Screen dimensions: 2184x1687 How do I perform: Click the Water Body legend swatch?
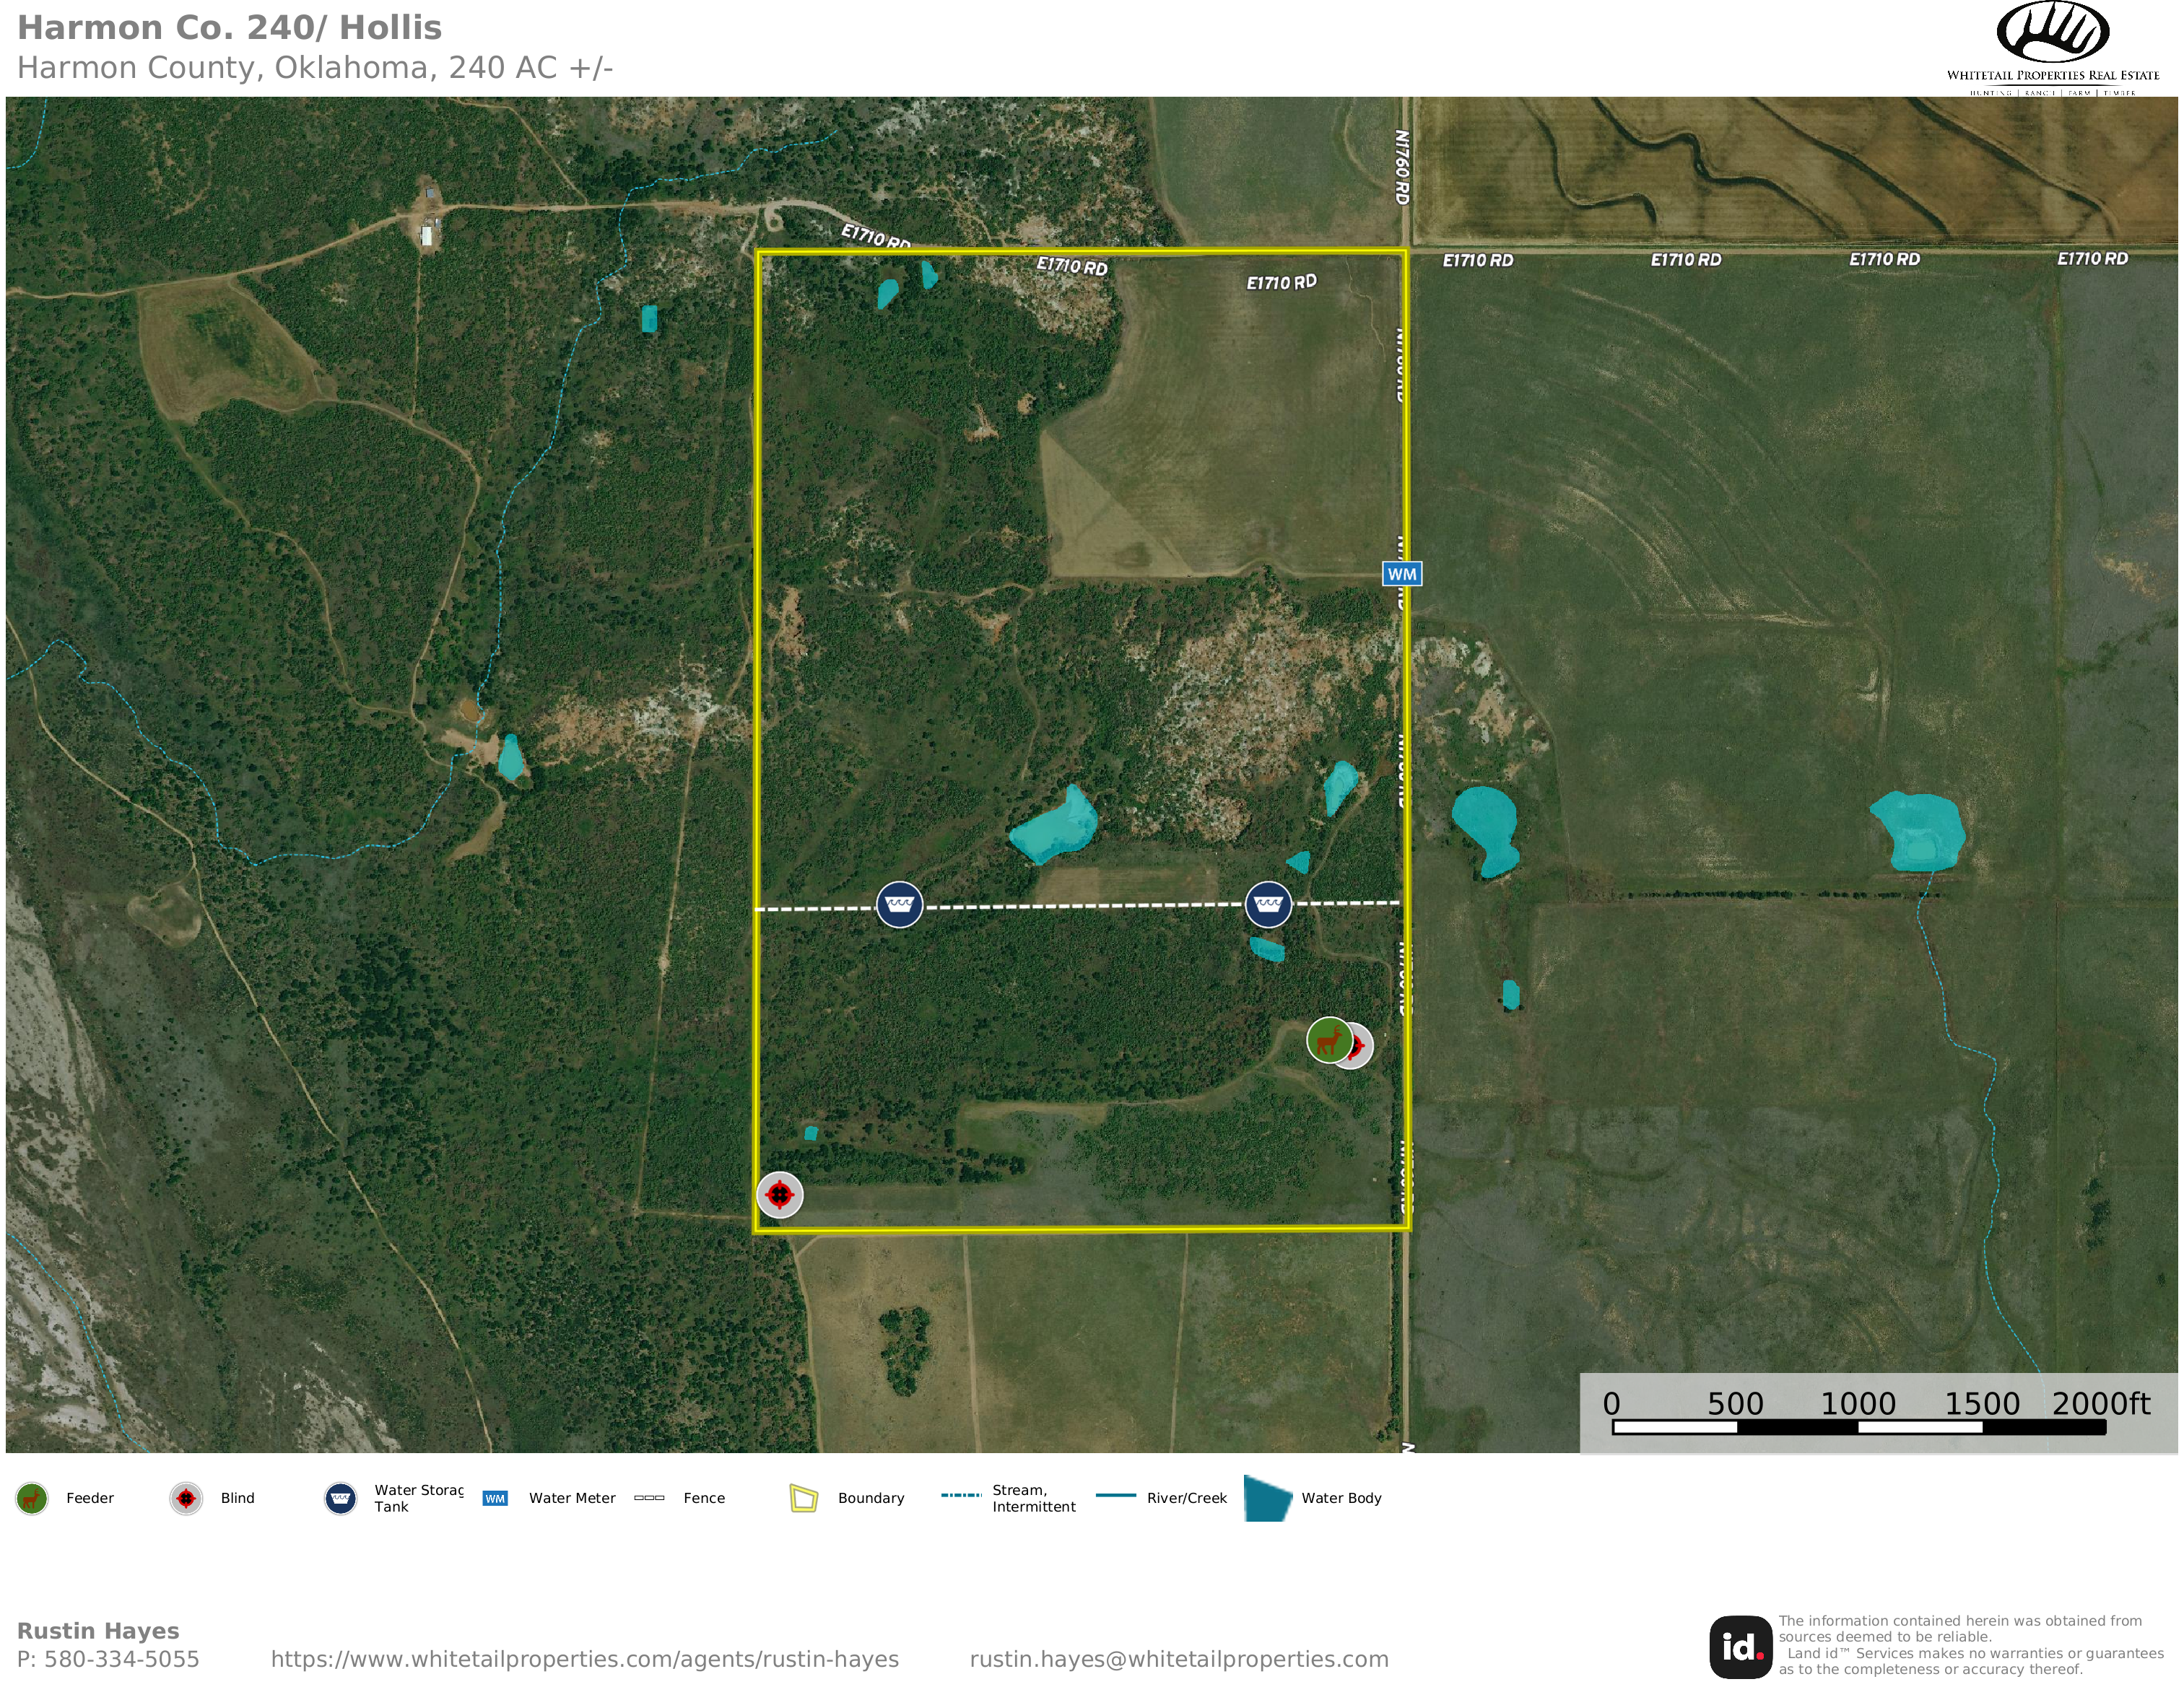pos(1268,1498)
